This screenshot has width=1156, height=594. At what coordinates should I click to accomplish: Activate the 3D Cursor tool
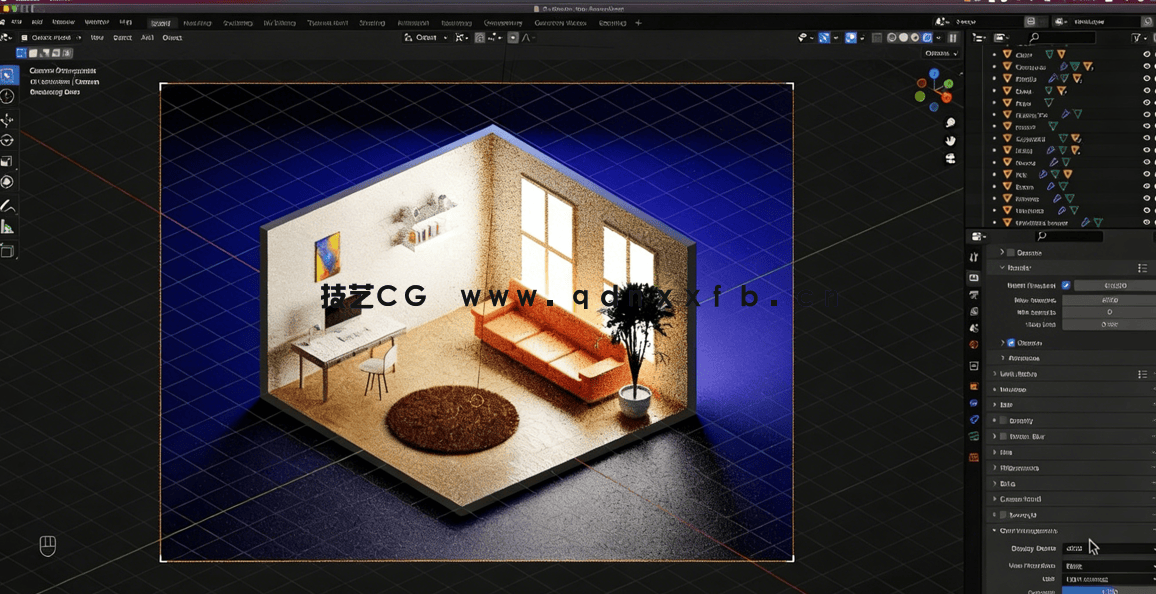pyautogui.click(x=8, y=96)
